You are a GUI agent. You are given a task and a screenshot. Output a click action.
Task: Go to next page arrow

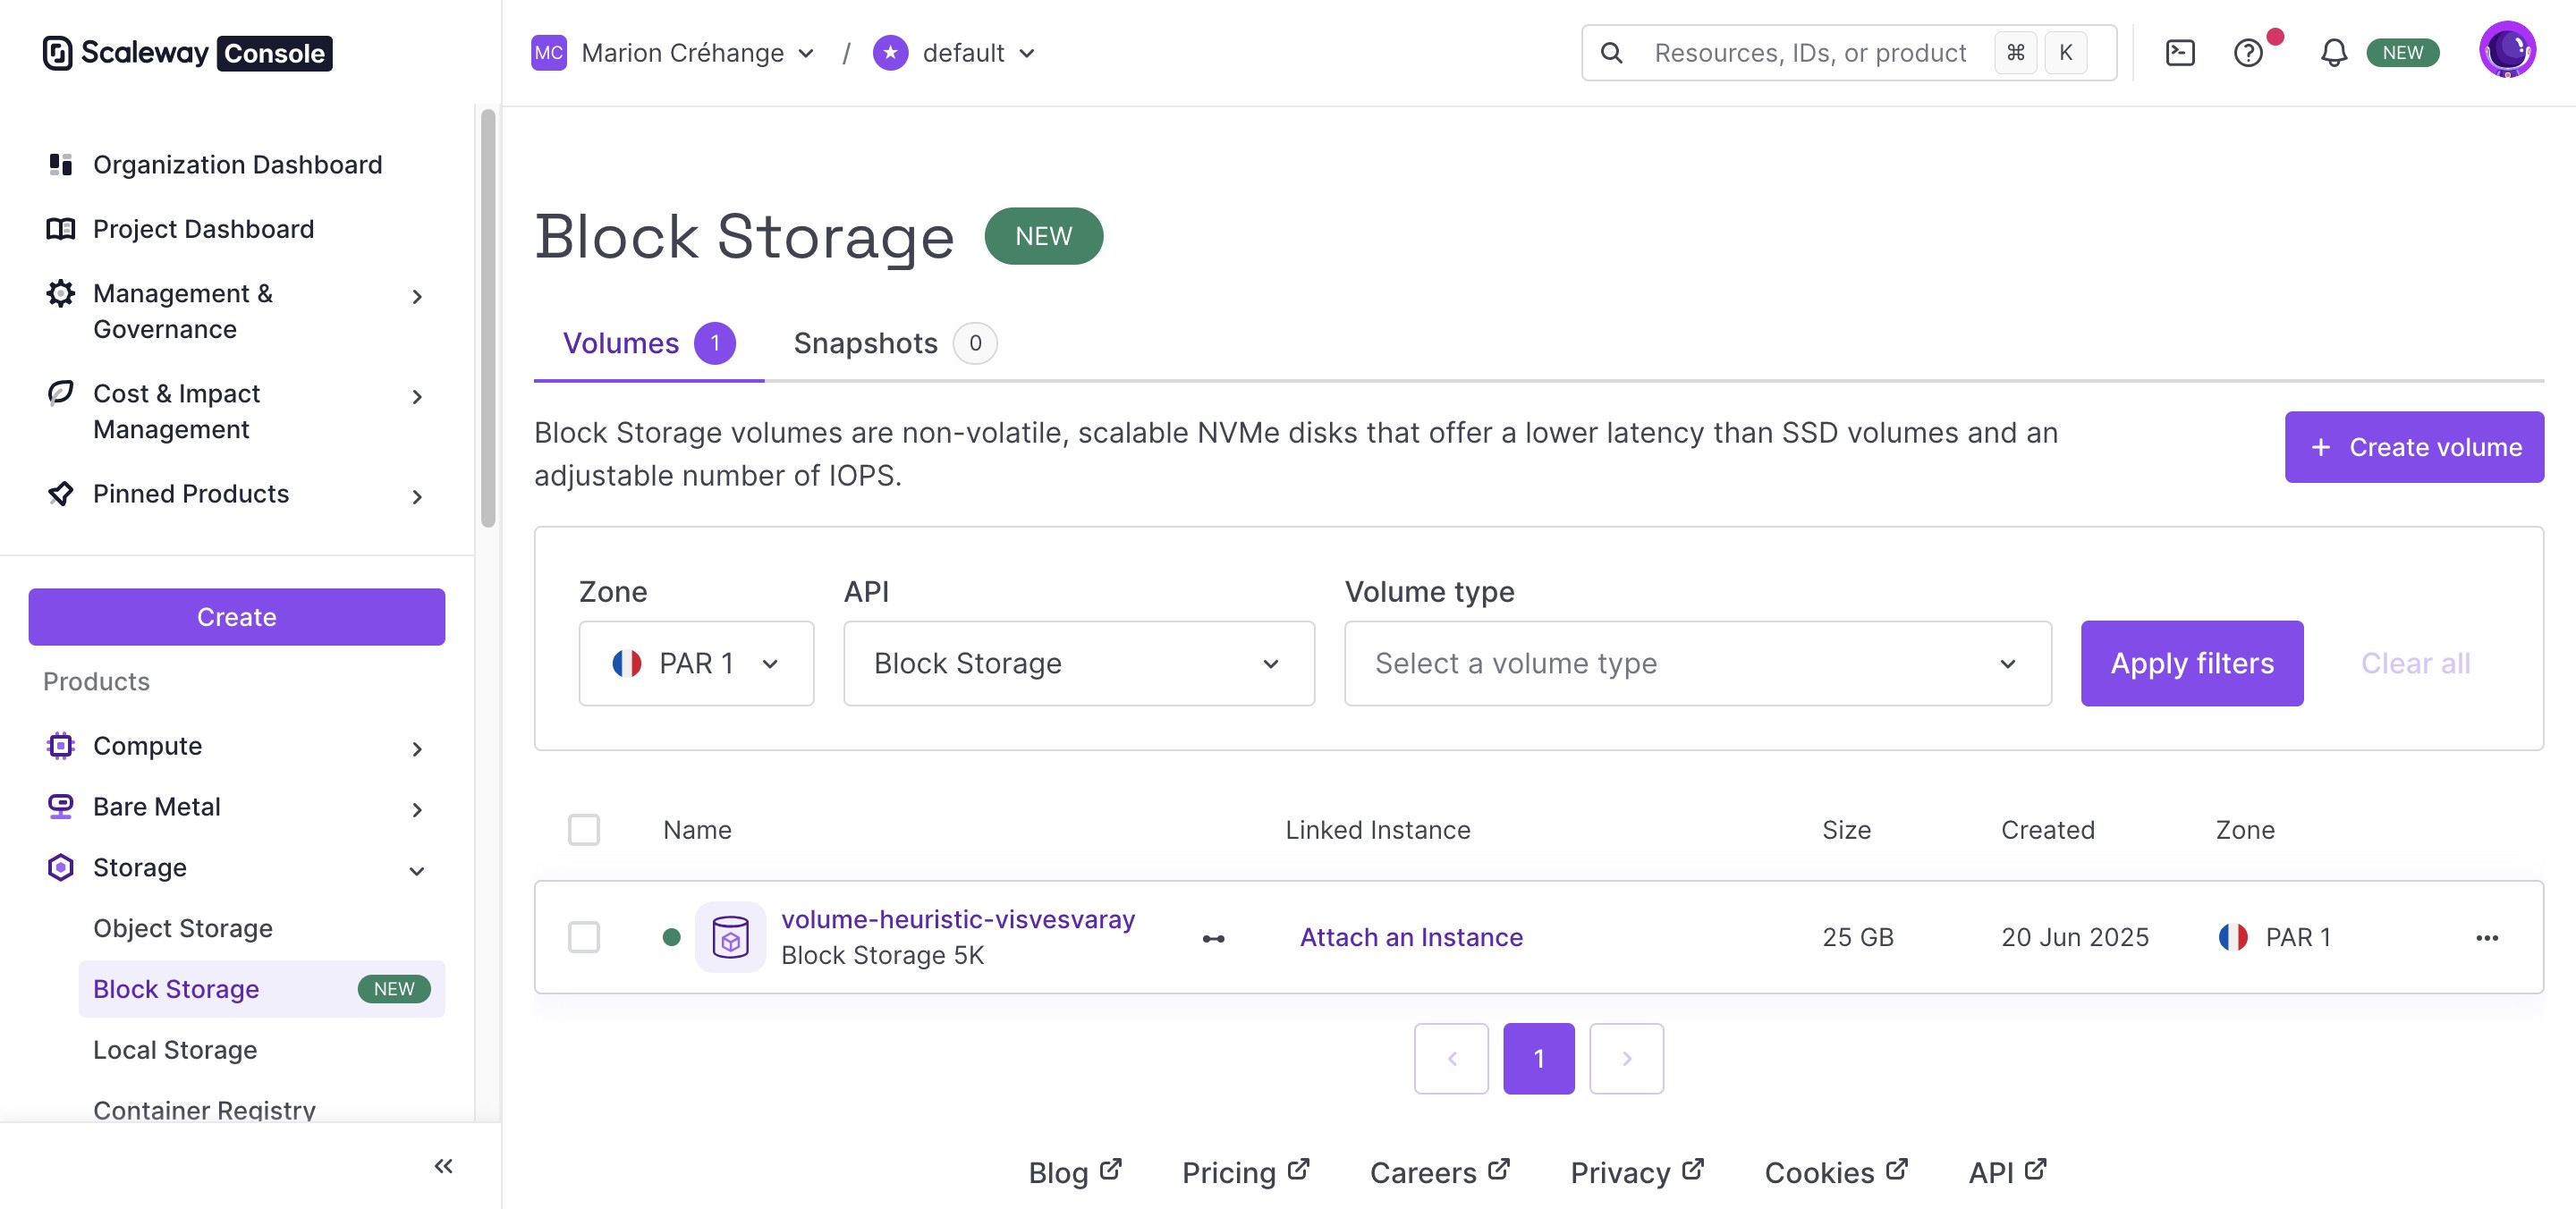[1627, 1058]
